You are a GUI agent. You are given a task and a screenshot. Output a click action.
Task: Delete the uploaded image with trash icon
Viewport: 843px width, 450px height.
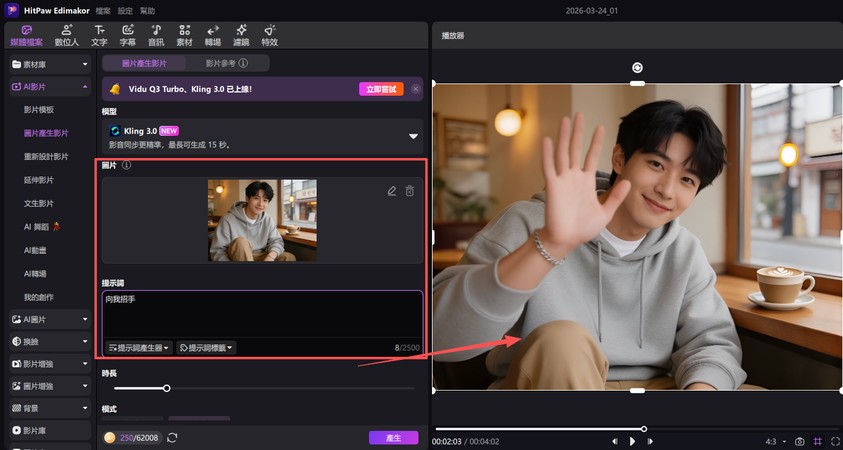point(410,191)
